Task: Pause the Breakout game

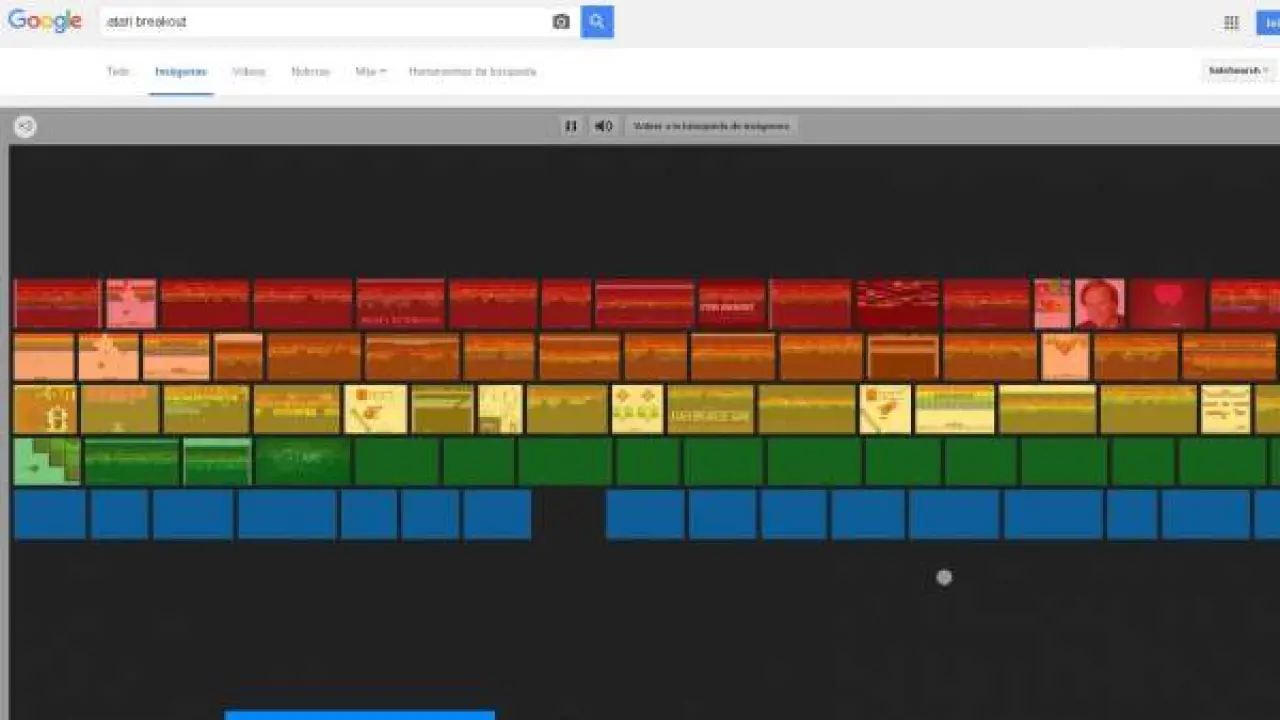Action: coord(571,126)
